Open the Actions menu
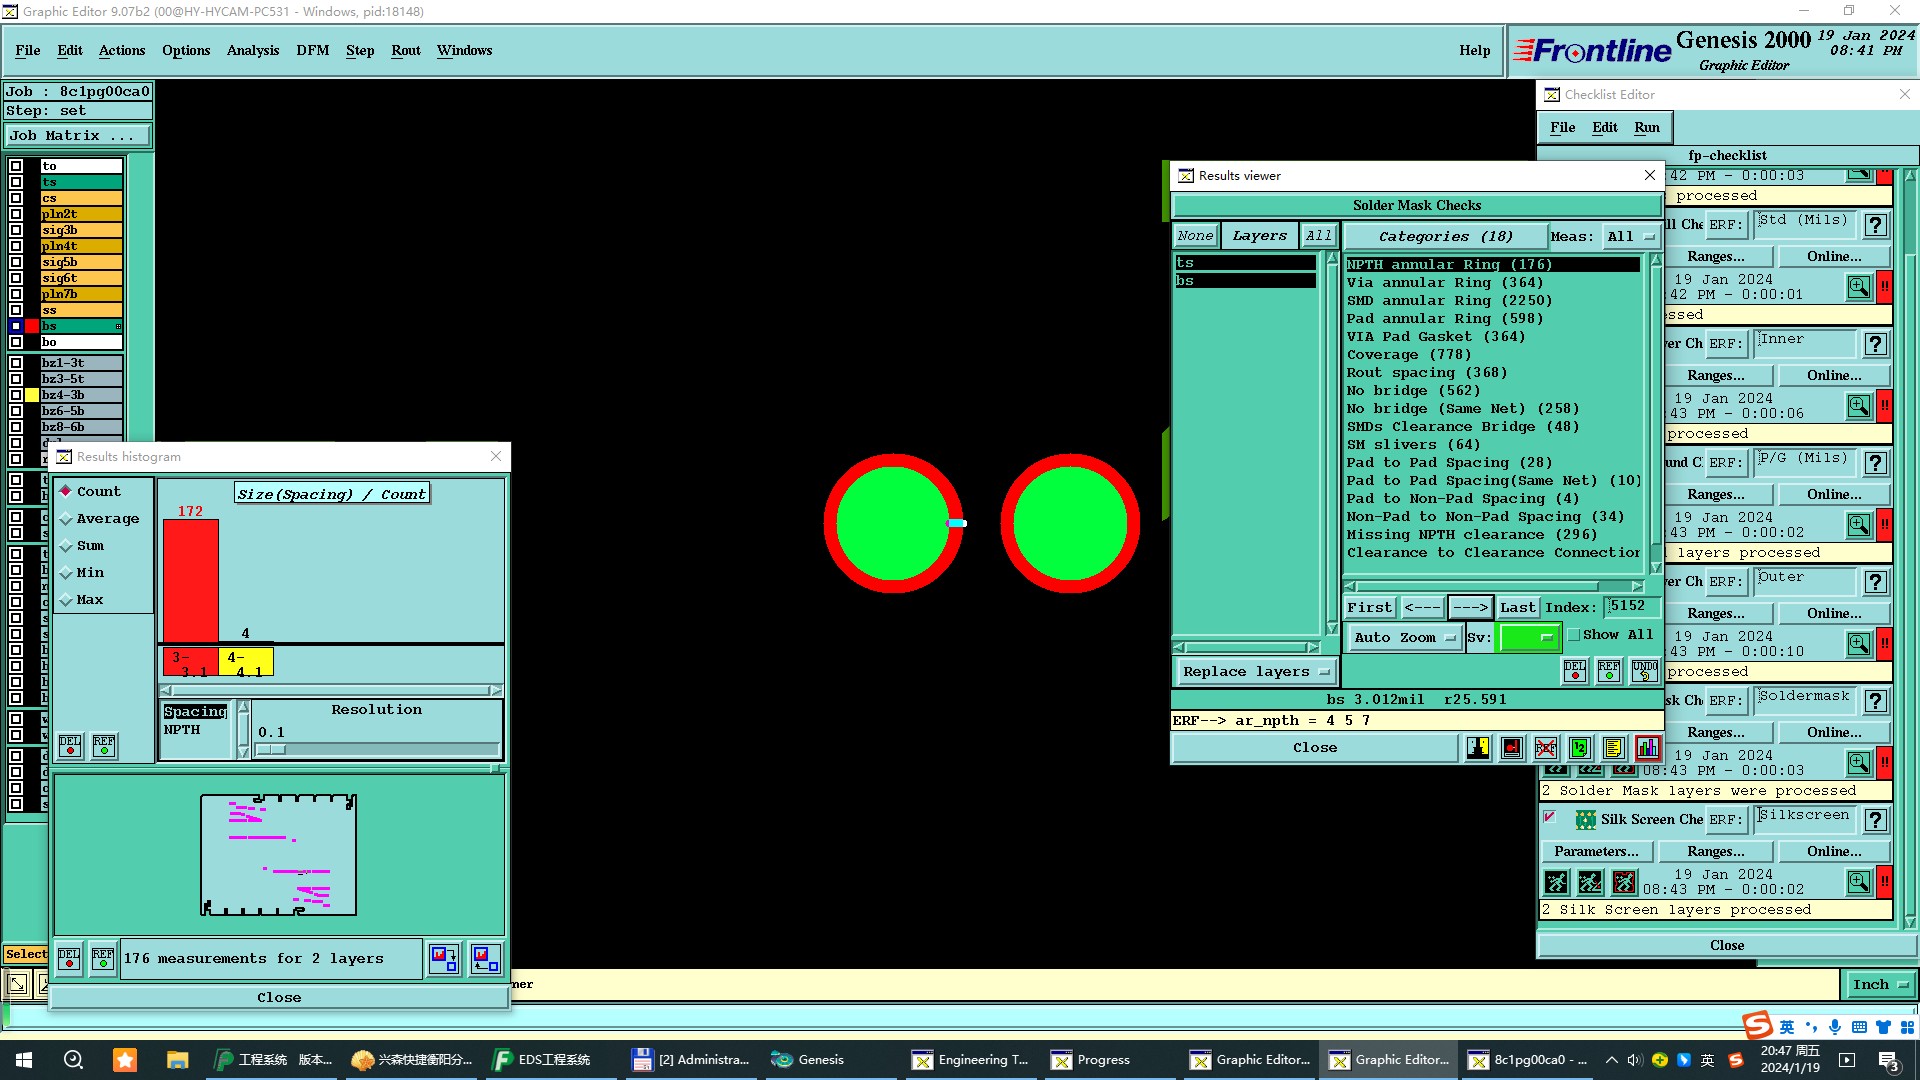This screenshot has height=1080, width=1920. (122, 50)
